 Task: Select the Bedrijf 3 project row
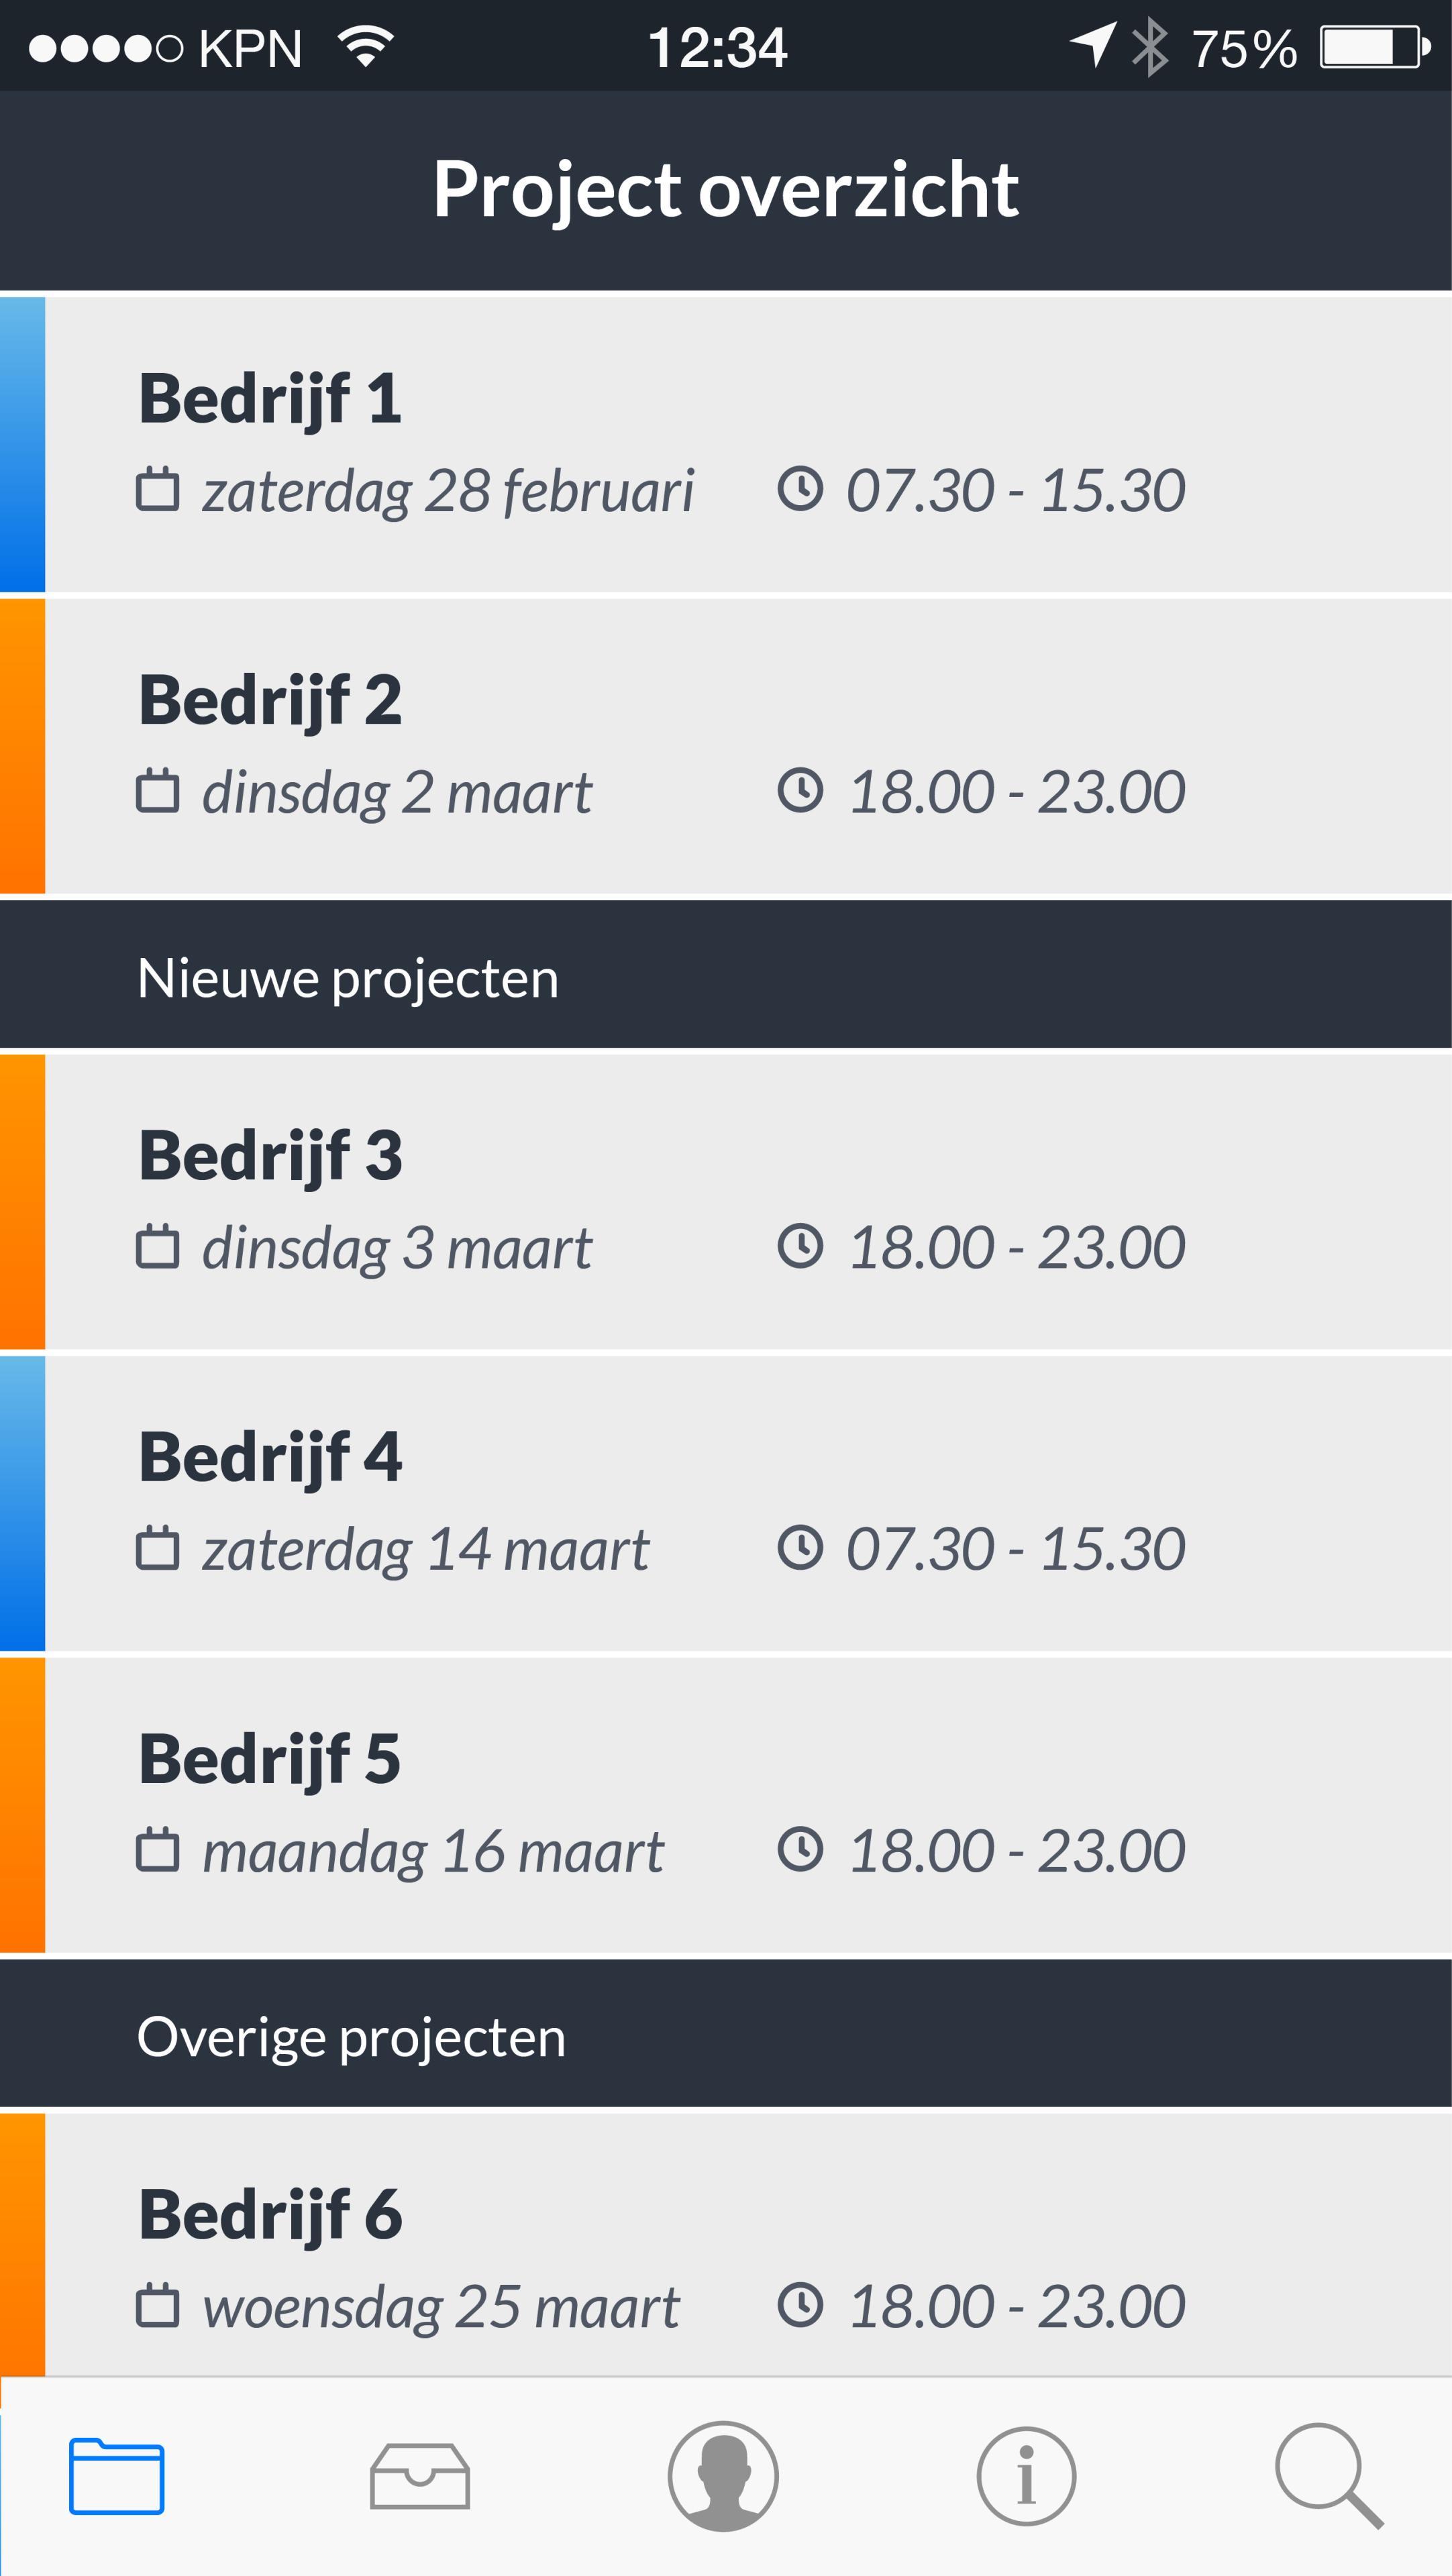click(x=700, y=1201)
